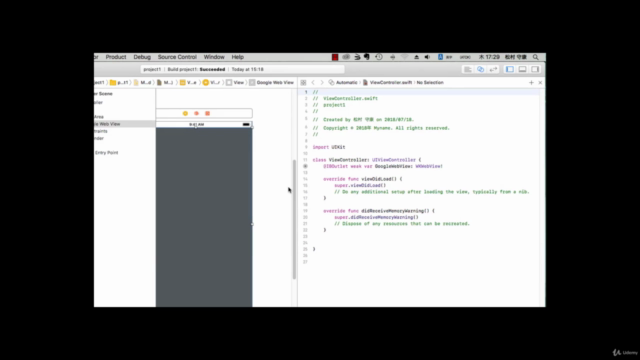Go forward in assistant editor history
Screen dimensions: 640x360
click(322, 82)
